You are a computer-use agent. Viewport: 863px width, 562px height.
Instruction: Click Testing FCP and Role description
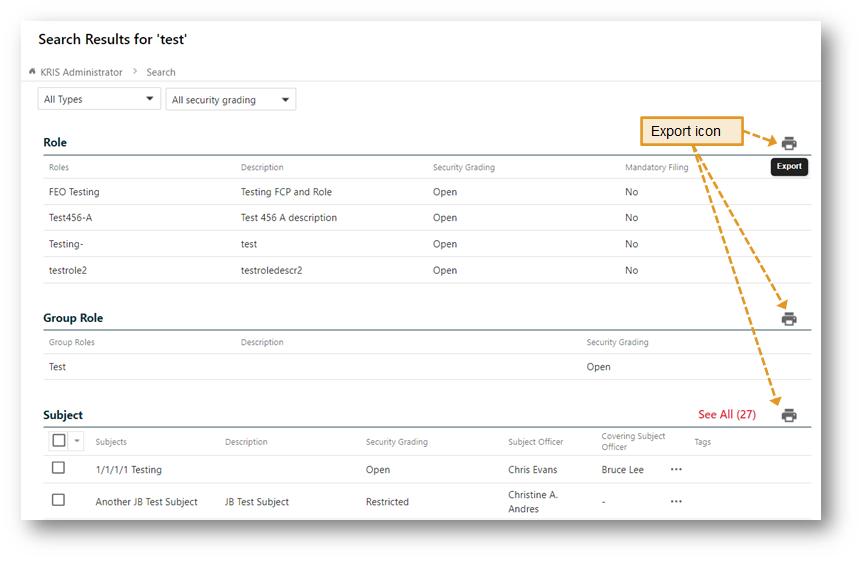tap(286, 192)
